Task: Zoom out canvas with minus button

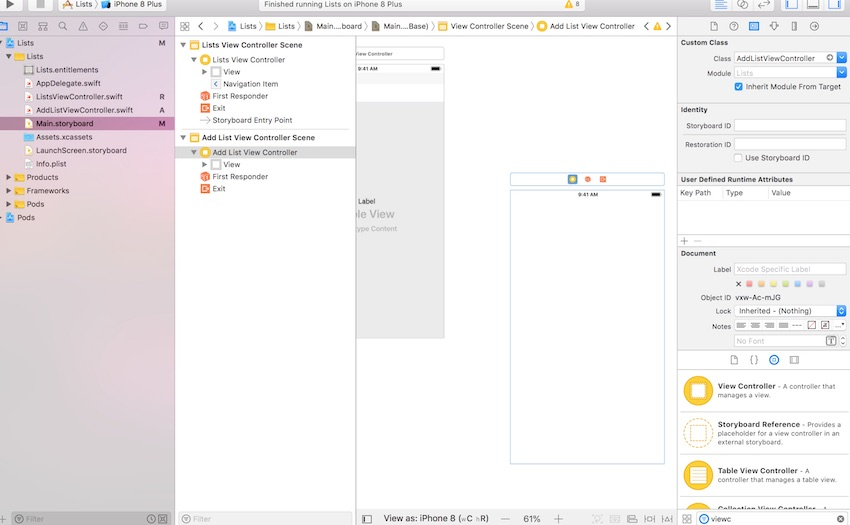Action: coord(505,519)
